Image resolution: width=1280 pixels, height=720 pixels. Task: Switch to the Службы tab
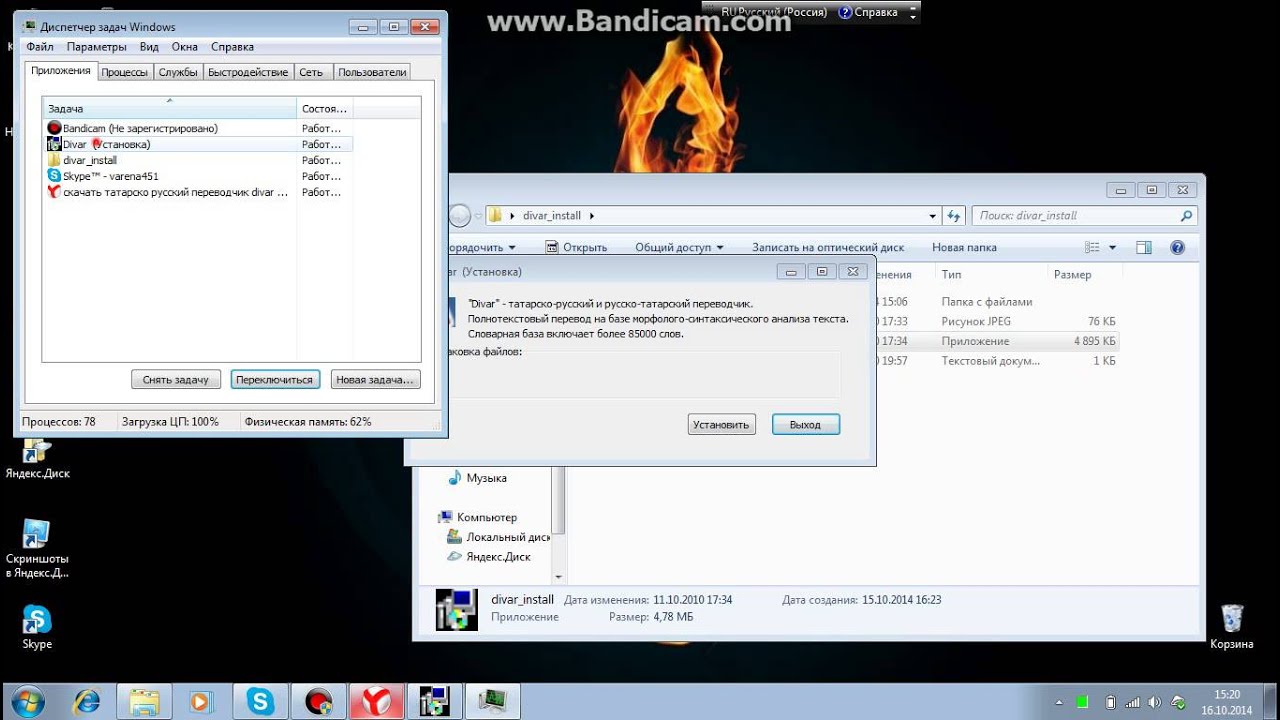tap(178, 72)
